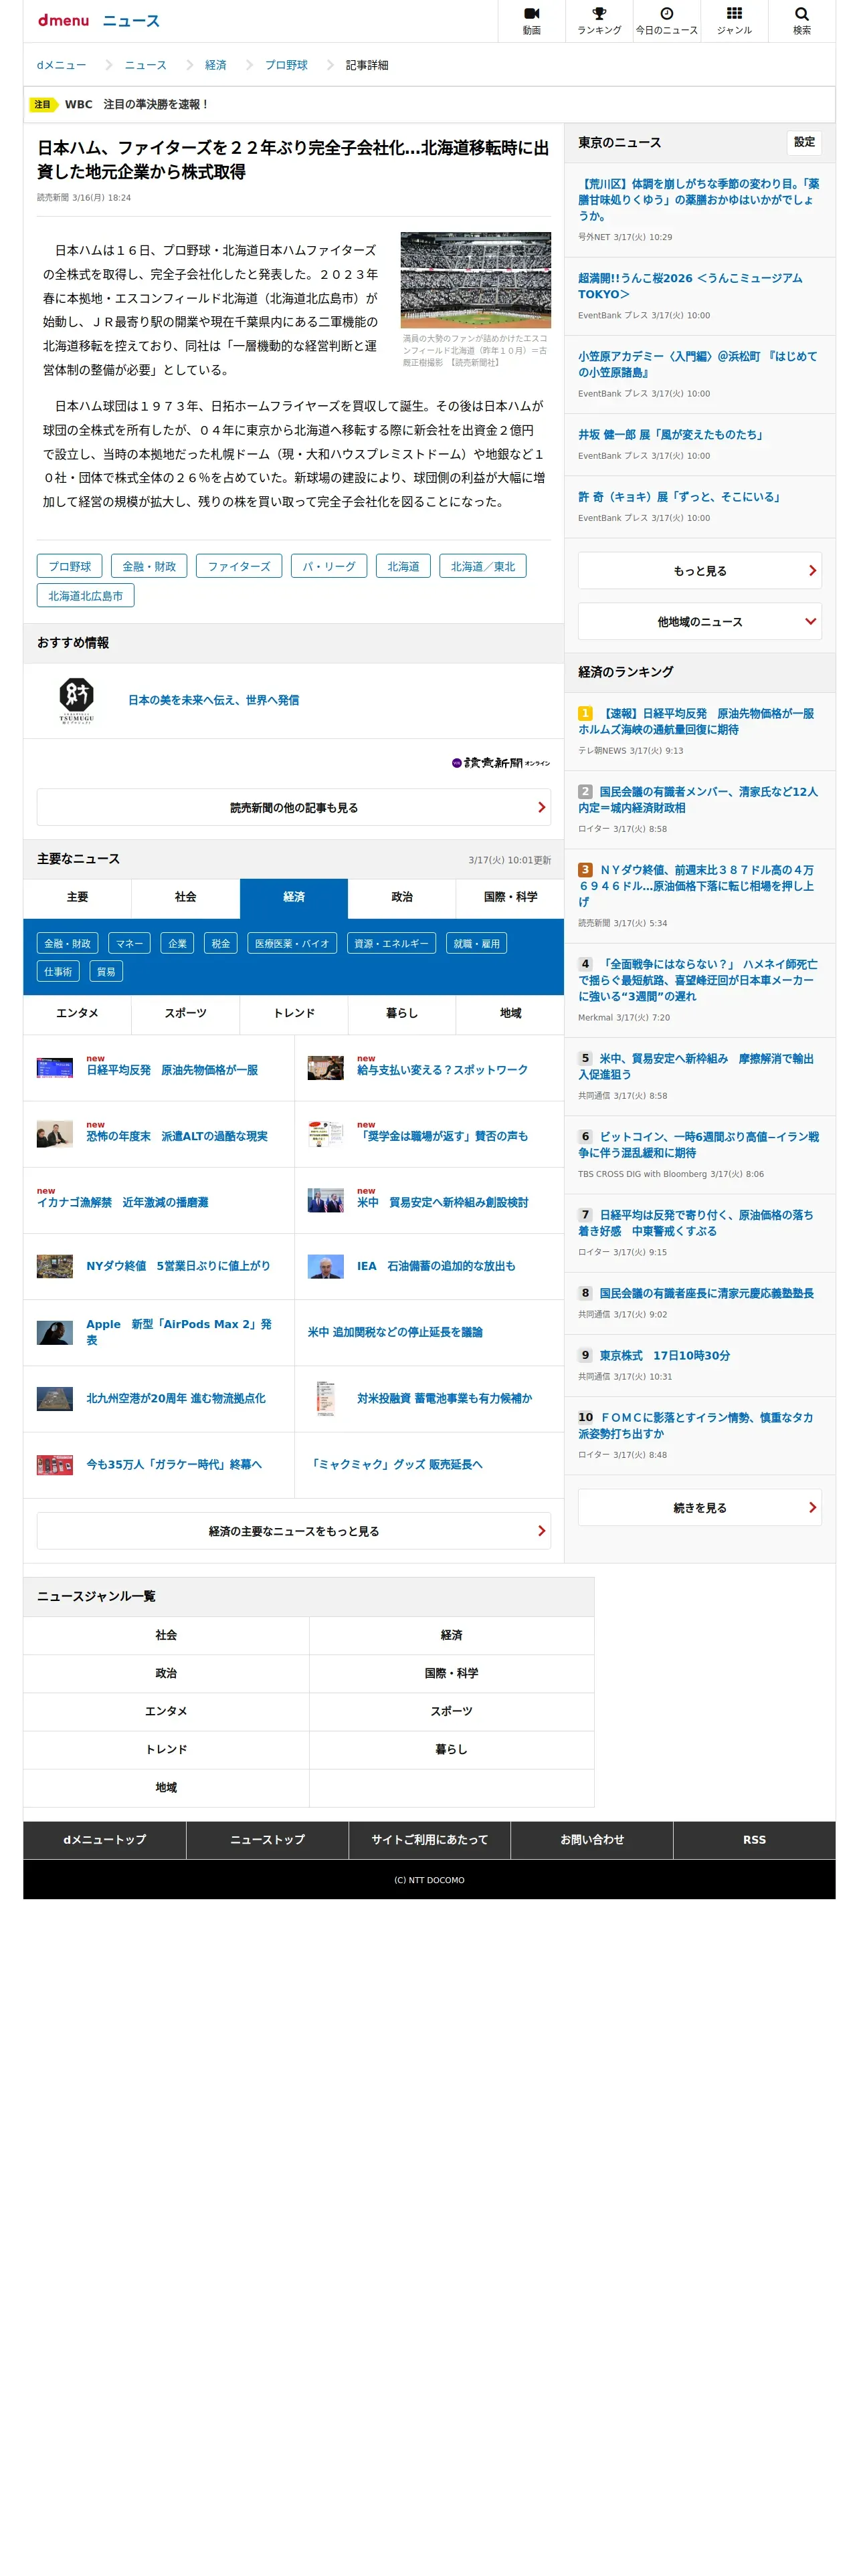Click ニューストップ footer link
Viewport: 859px width, 2576px height.
click(x=267, y=1840)
